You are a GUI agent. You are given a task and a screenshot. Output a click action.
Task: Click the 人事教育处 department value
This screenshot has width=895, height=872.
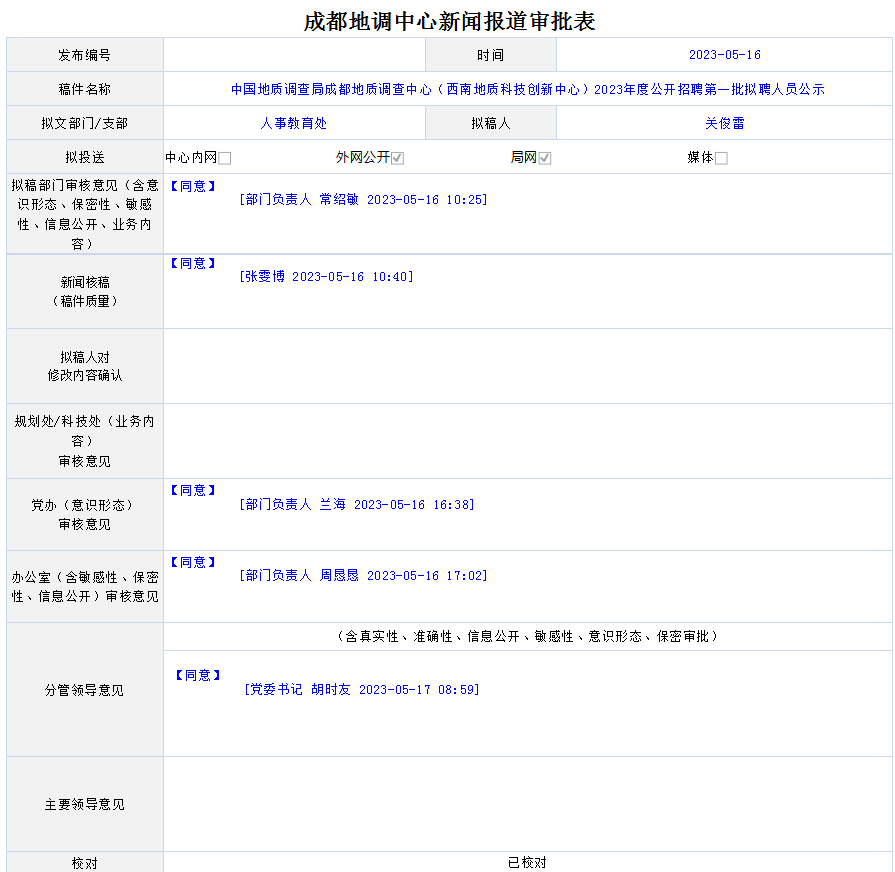tap(293, 123)
